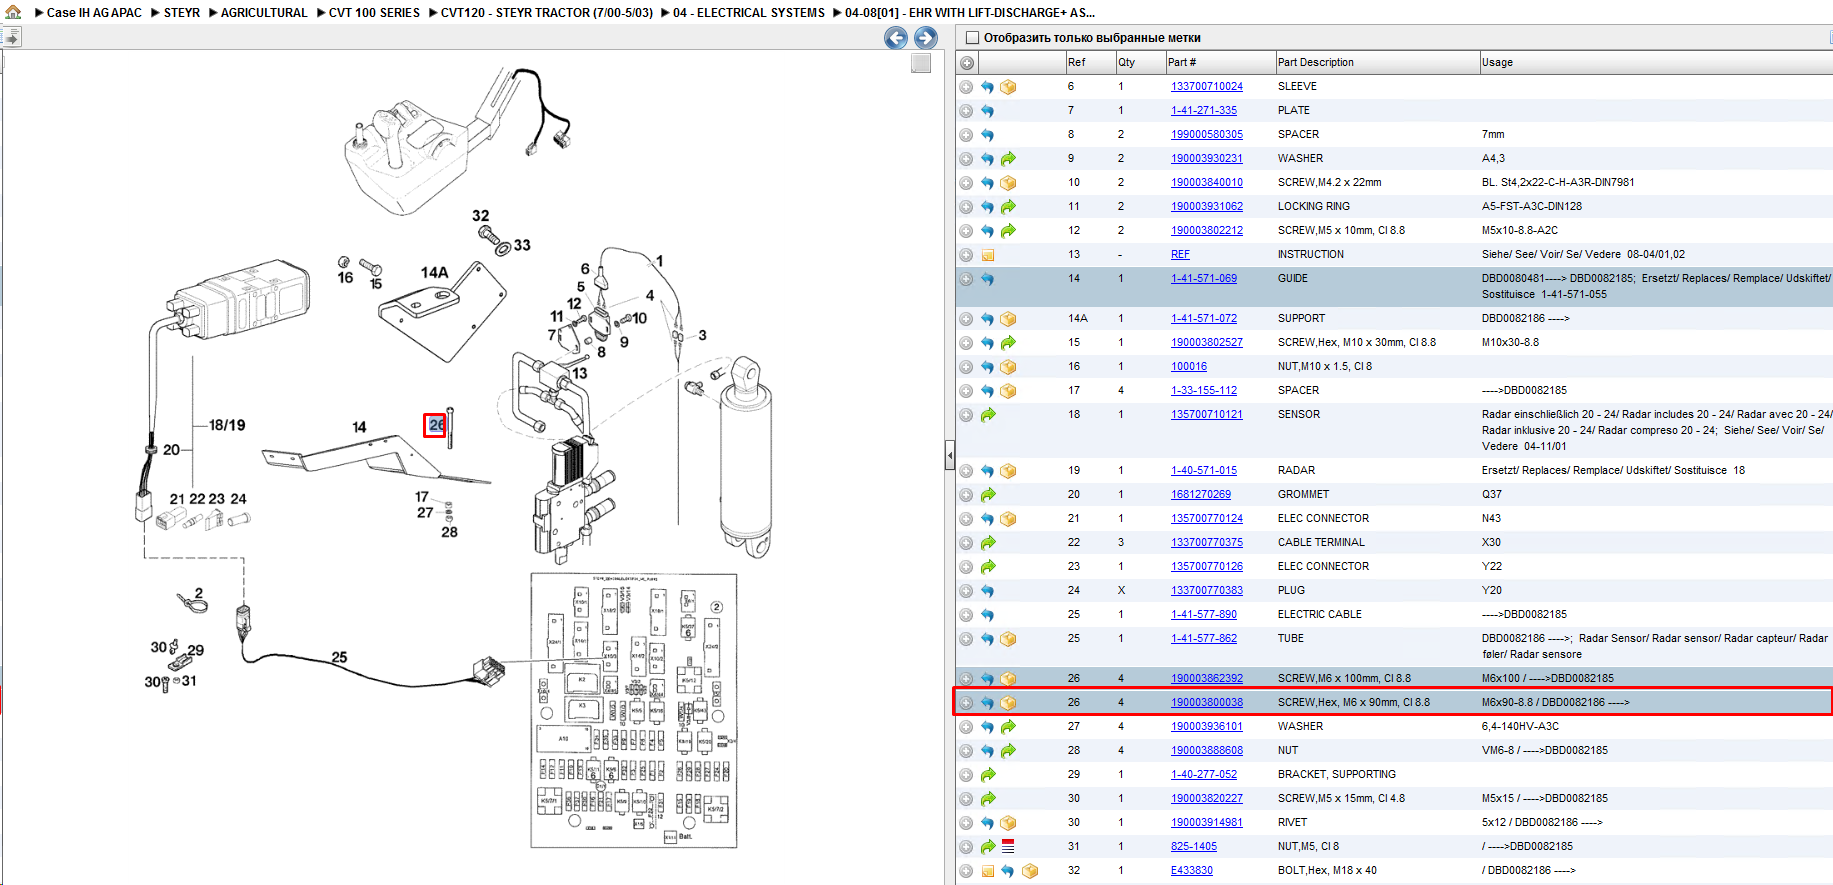Click the box icon on the RIVET row
Viewport: 1833px width, 885px height.
(1008, 823)
